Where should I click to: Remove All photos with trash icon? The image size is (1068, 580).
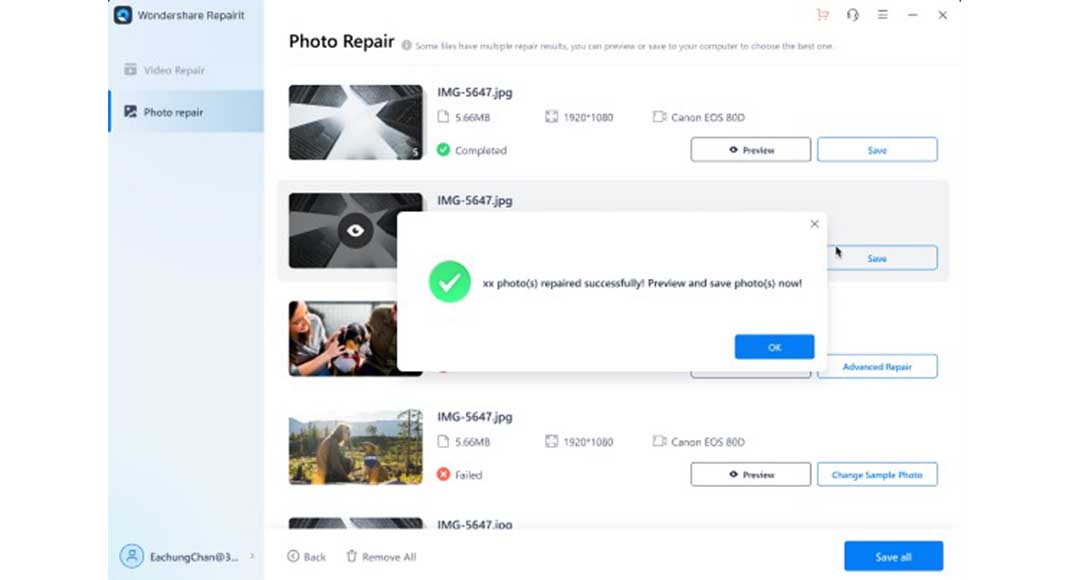[381, 556]
